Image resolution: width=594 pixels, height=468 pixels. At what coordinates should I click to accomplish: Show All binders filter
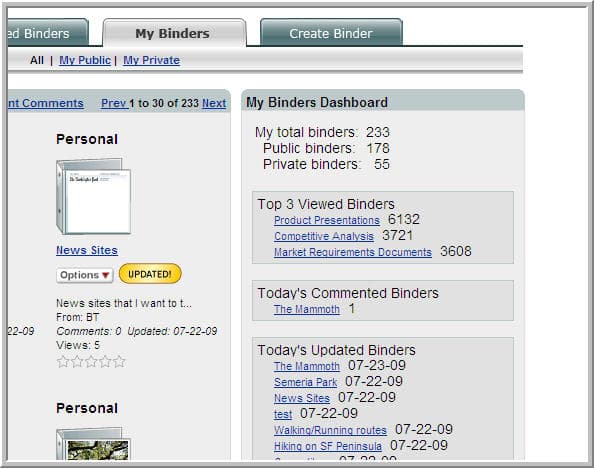click(37, 60)
